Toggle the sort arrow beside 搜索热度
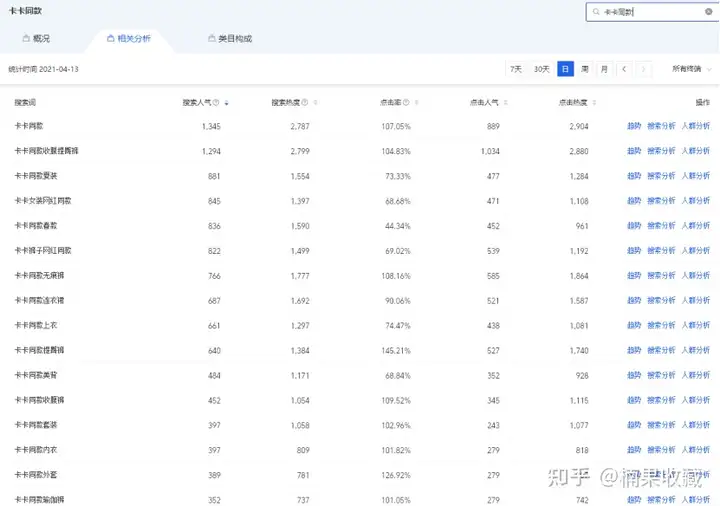 315,103
